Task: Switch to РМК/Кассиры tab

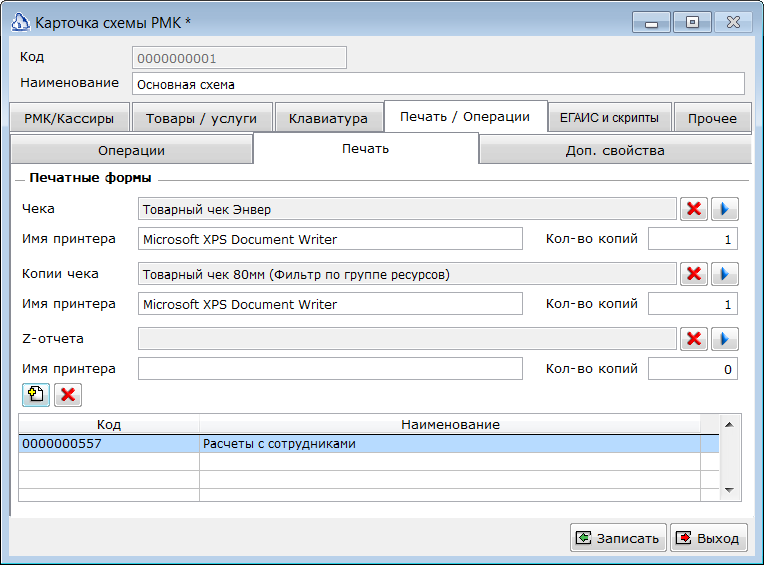Action: [x=69, y=118]
